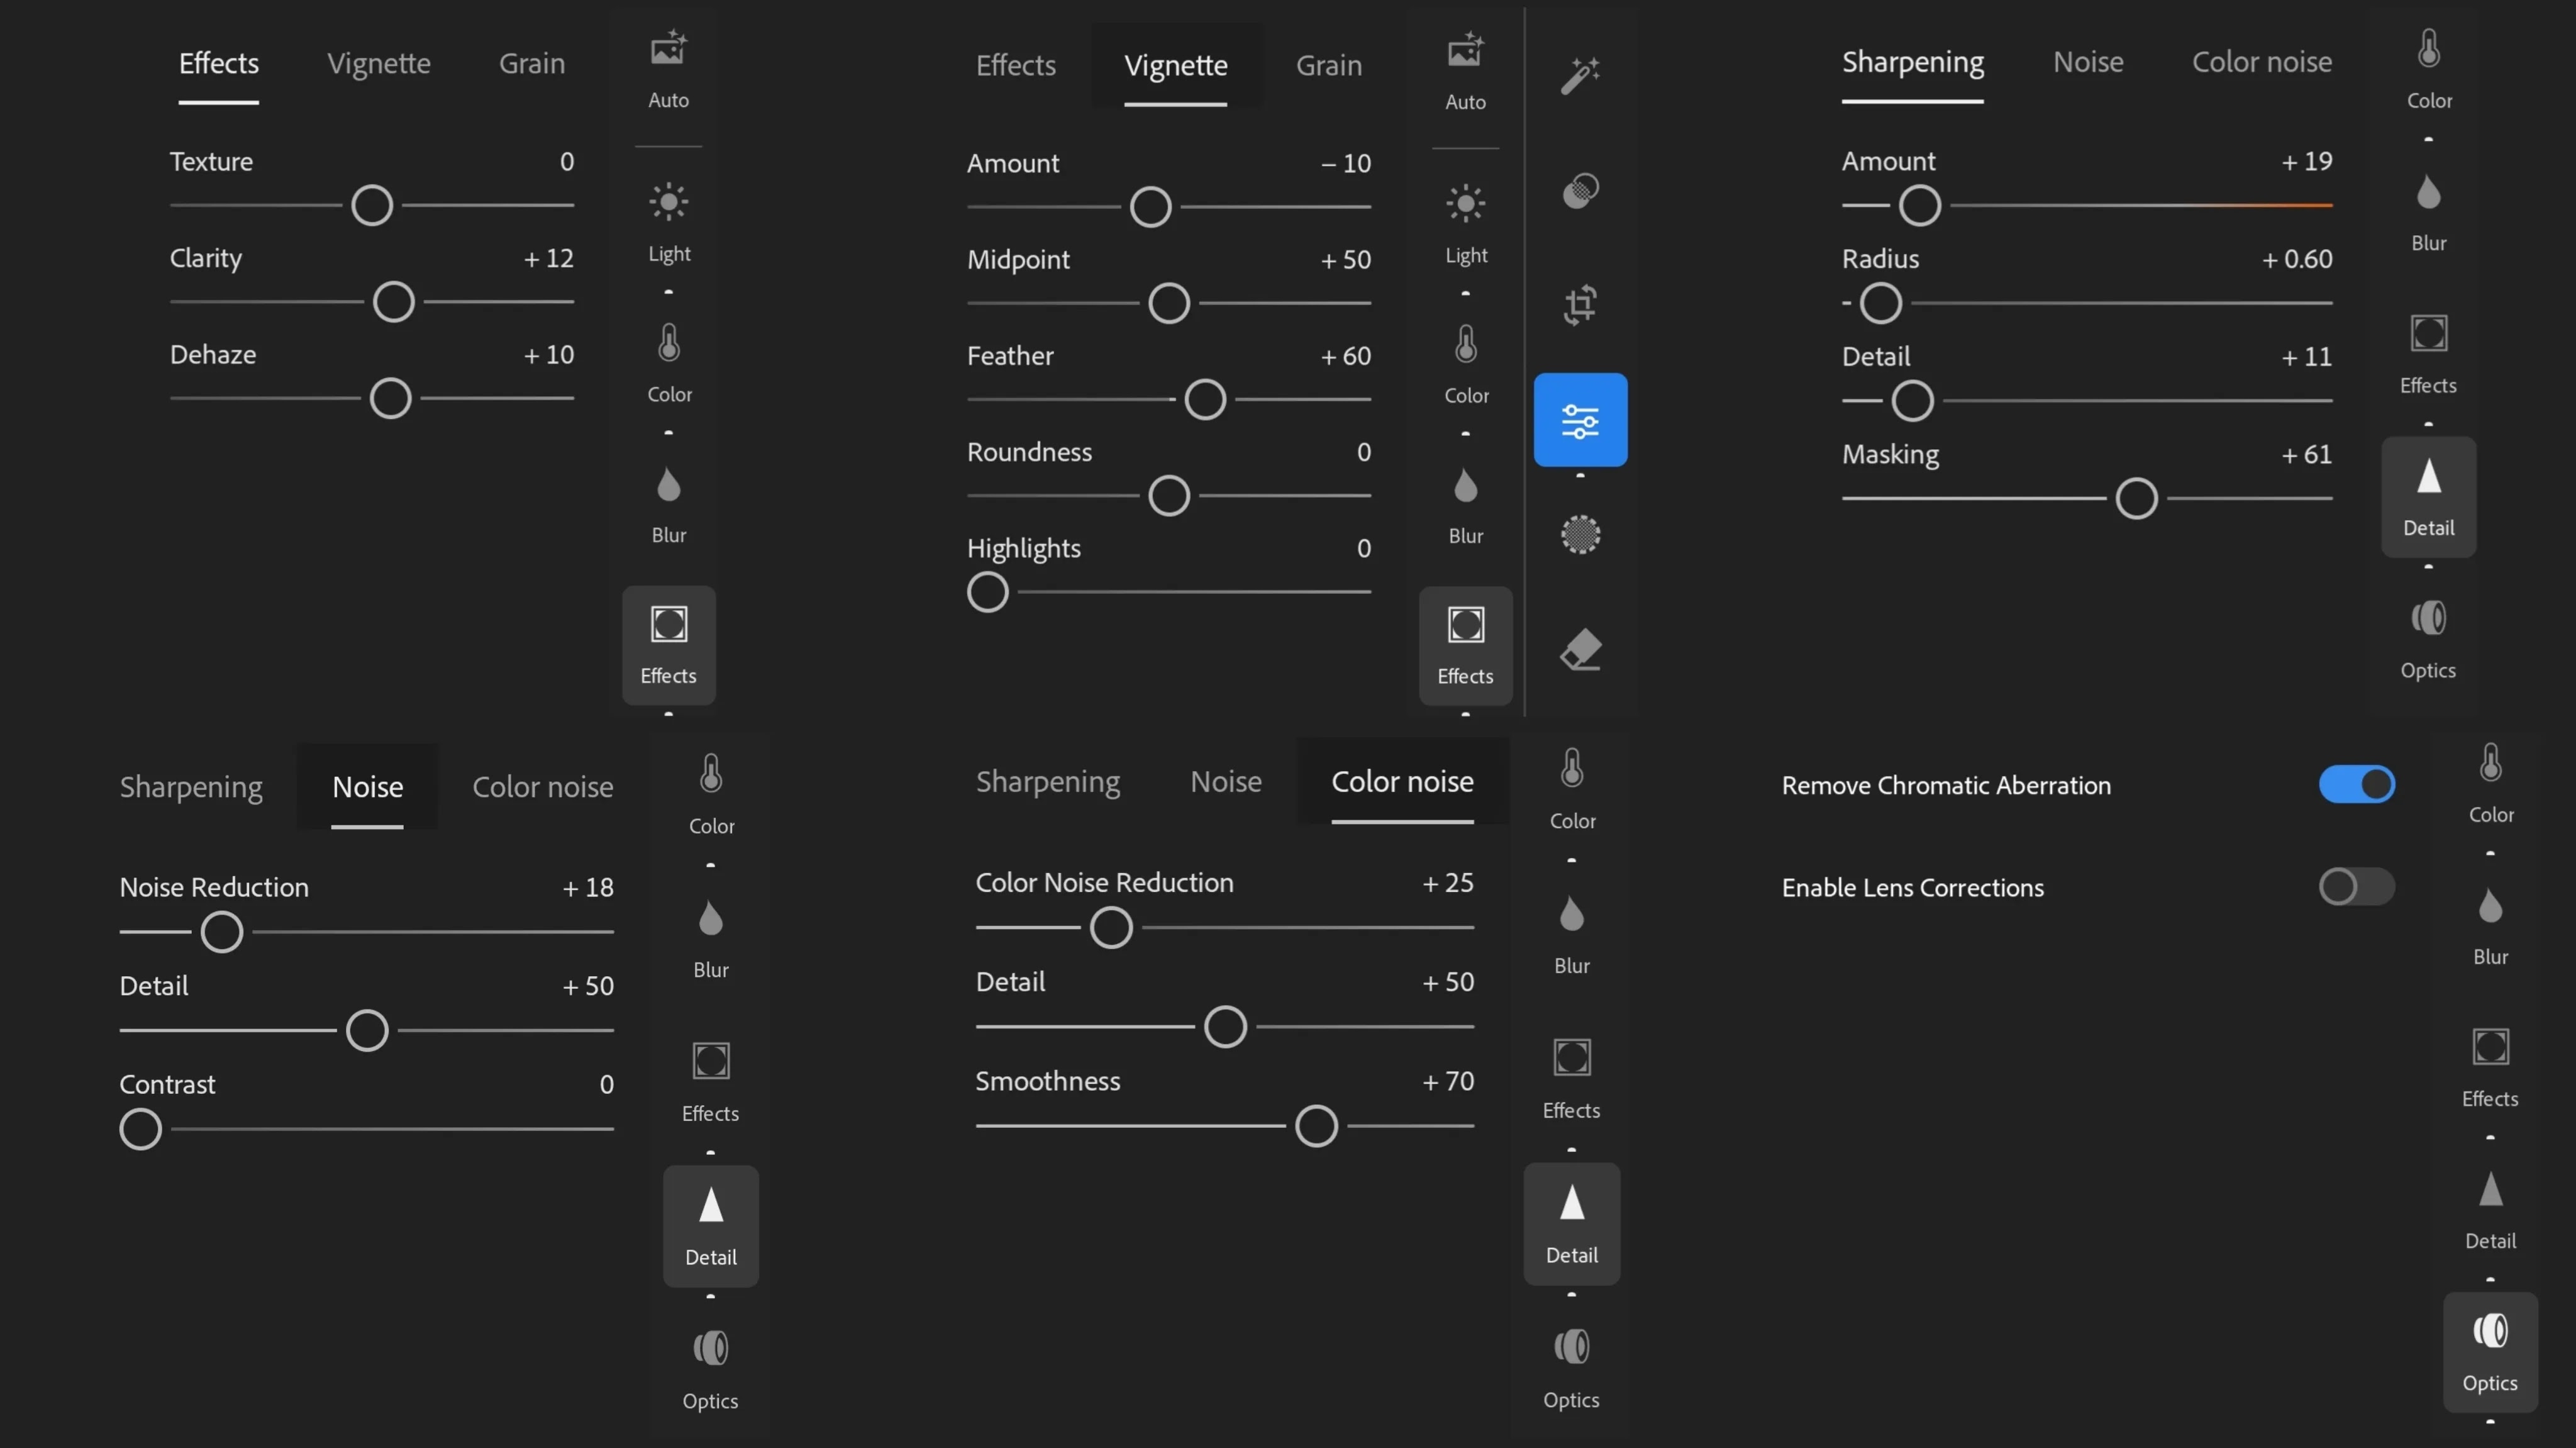Select Noise tab above the Color Noise Reduction slider
The height and width of the screenshot is (1448, 2576).
1225,781
